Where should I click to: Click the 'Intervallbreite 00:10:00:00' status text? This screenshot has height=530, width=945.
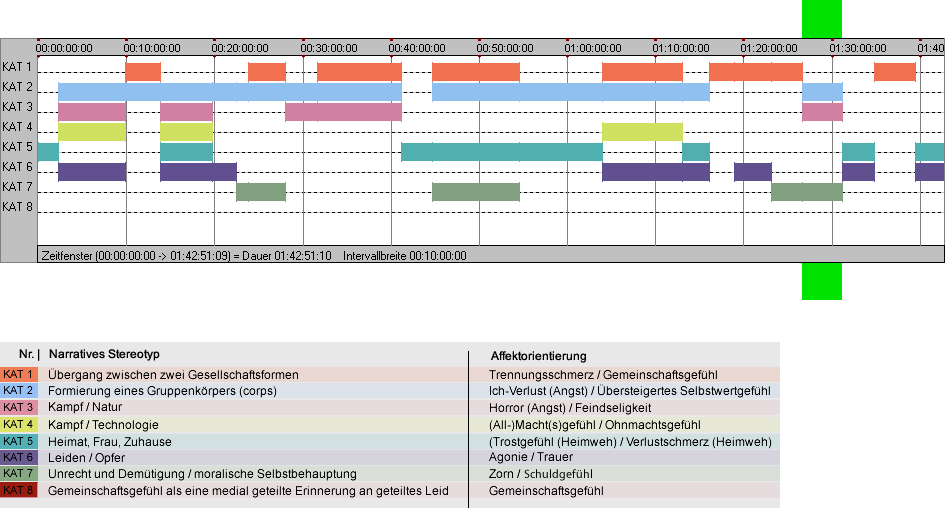405,256
